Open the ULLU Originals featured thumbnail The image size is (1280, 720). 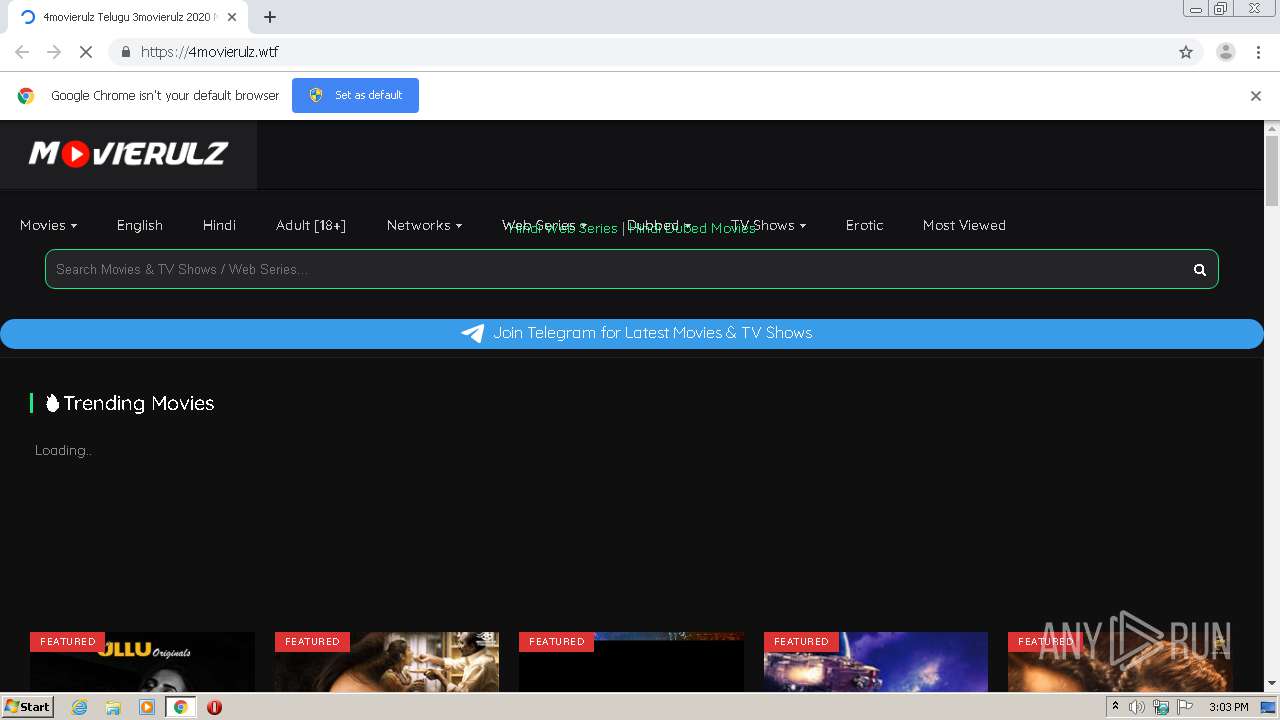pyautogui.click(x=142, y=661)
